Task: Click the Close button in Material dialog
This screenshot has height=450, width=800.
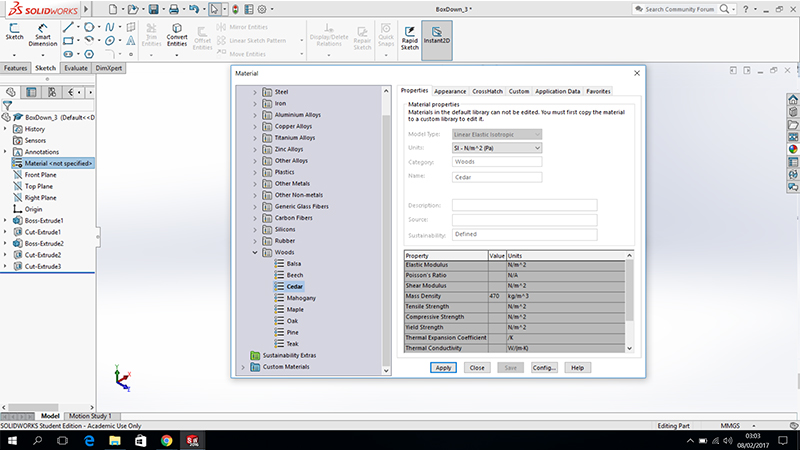Action: coord(477,368)
